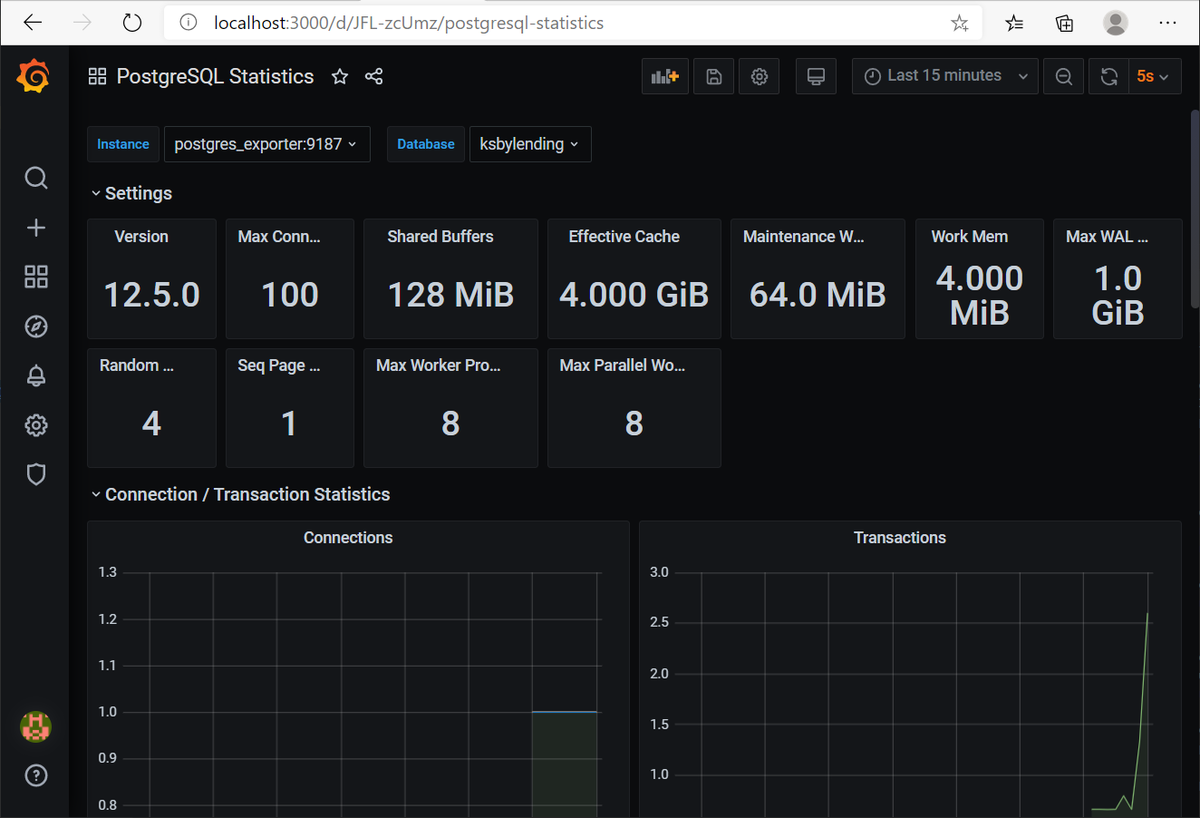
Task: Open the Server Admin shield icon
Action: point(36,475)
